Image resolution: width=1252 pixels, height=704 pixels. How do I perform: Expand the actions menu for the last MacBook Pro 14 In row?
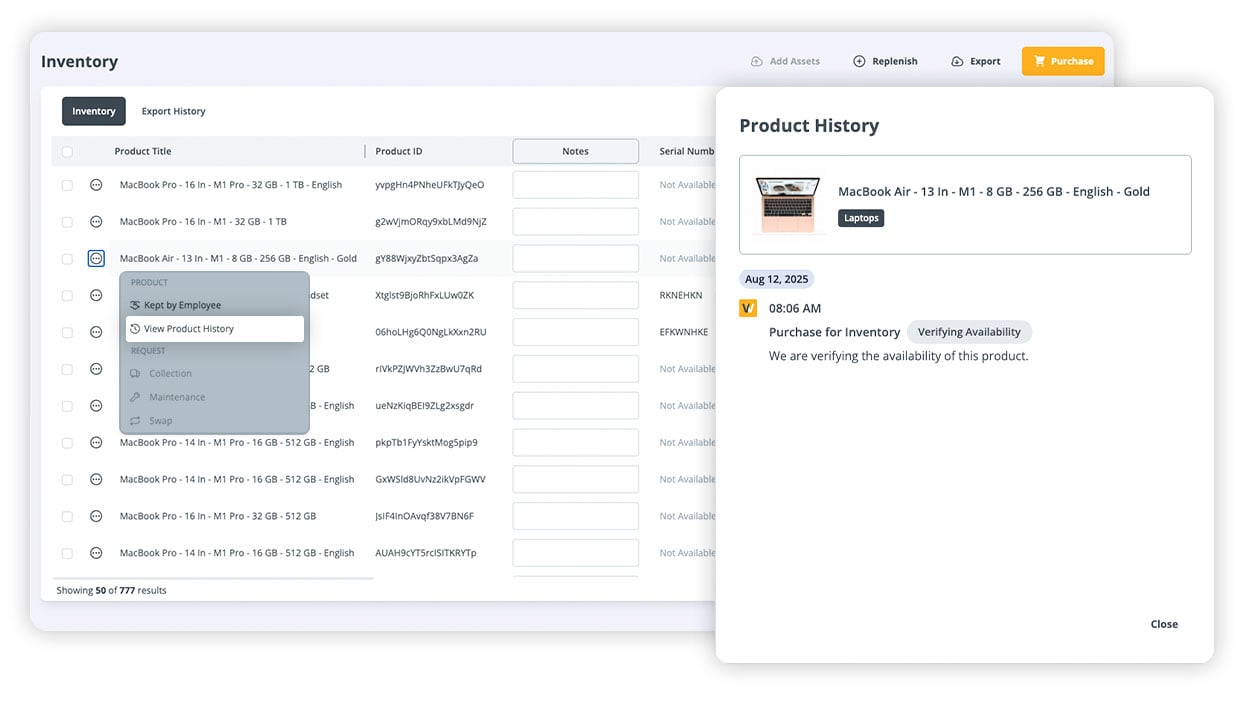[x=96, y=553]
